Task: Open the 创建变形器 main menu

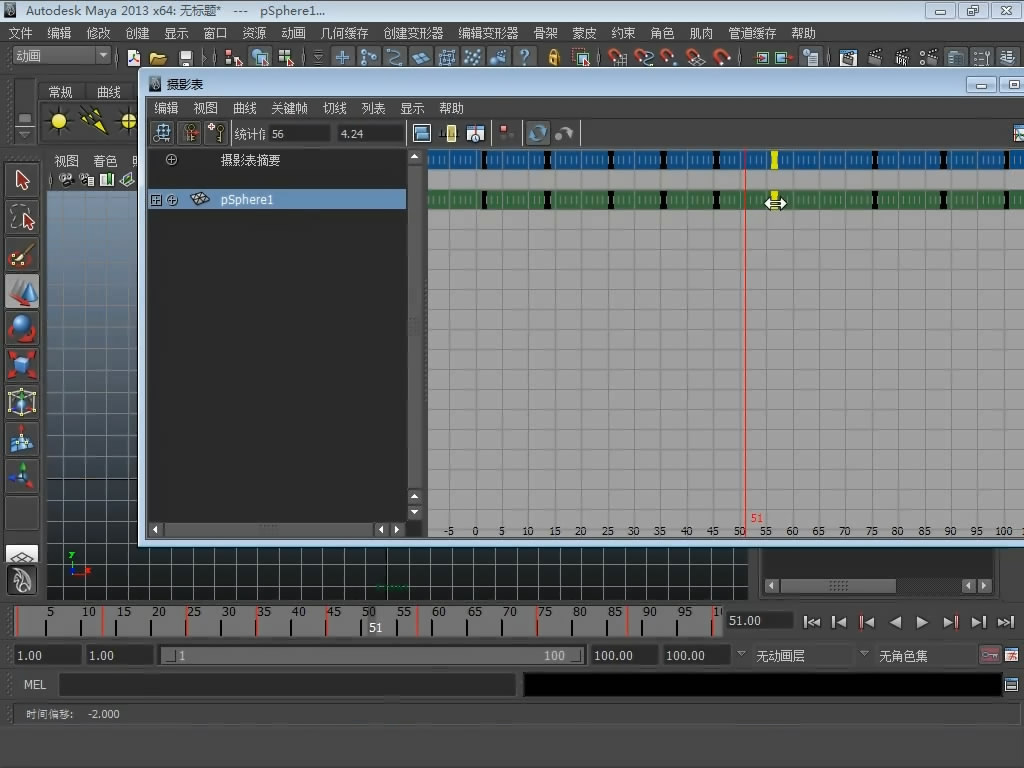Action: (413, 33)
